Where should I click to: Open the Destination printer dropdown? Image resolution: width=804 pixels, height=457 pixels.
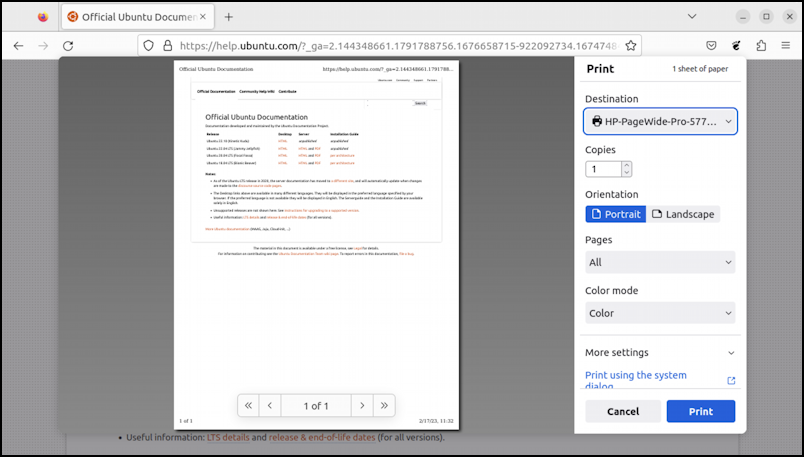[660, 122]
